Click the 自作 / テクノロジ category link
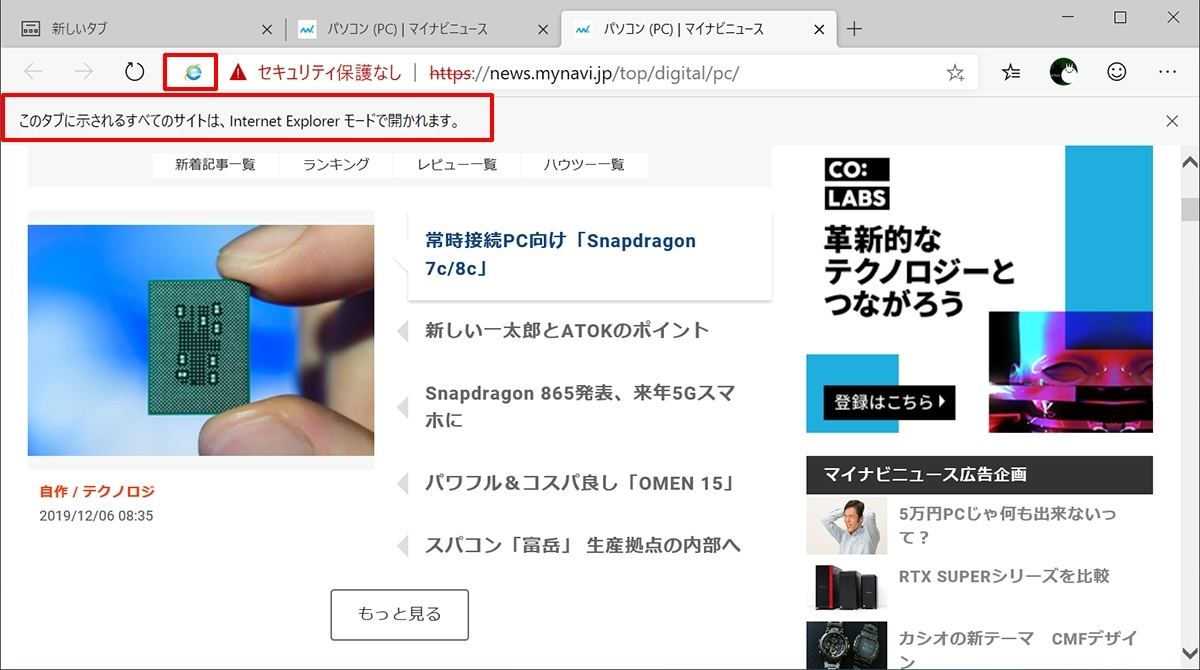This screenshot has height=670, width=1200. [x=97, y=491]
